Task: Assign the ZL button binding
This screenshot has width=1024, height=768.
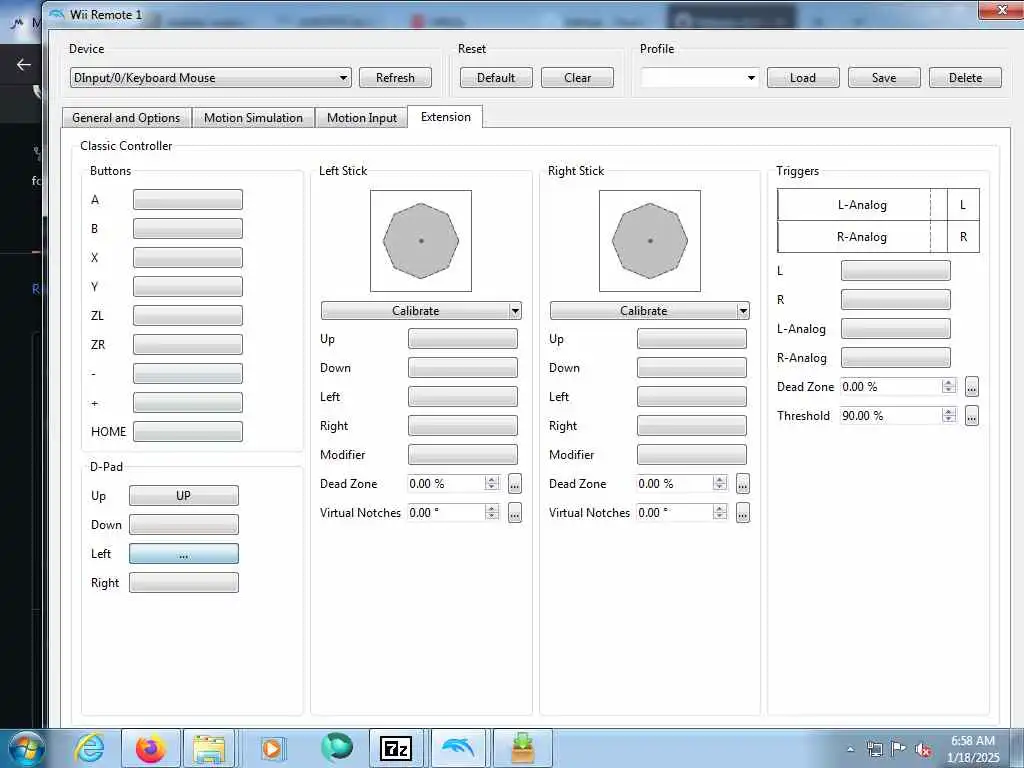Action: tap(188, 315)
